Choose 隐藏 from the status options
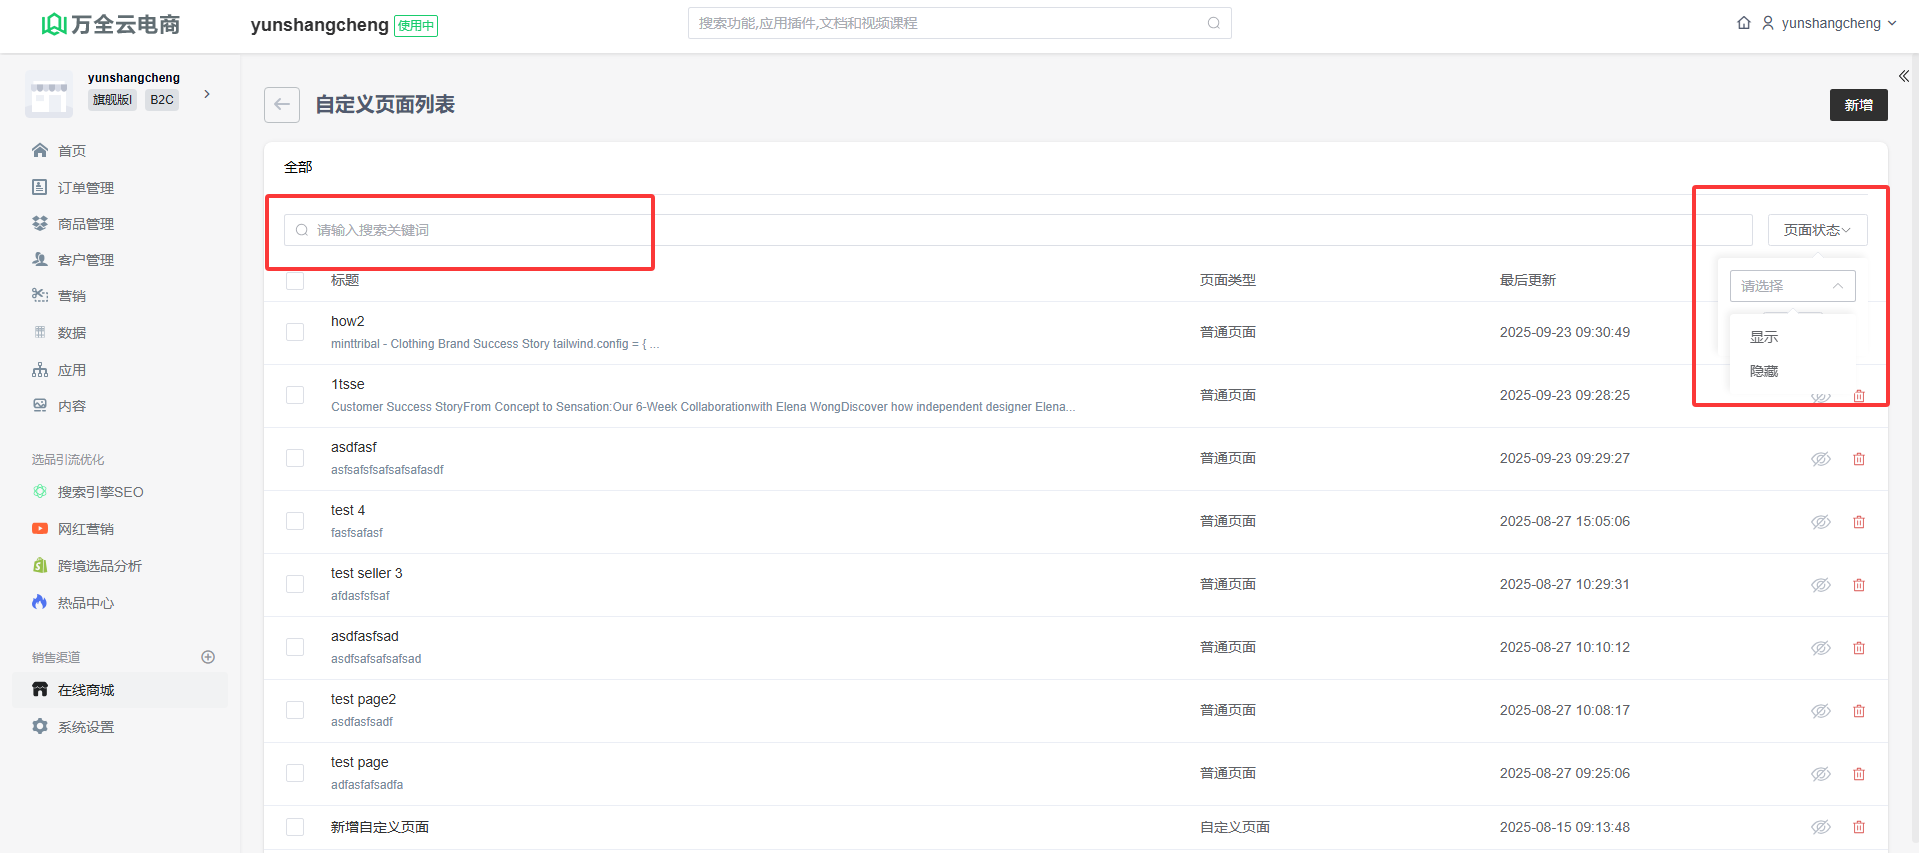1919x853 pixels. [x=1764, y=371]
